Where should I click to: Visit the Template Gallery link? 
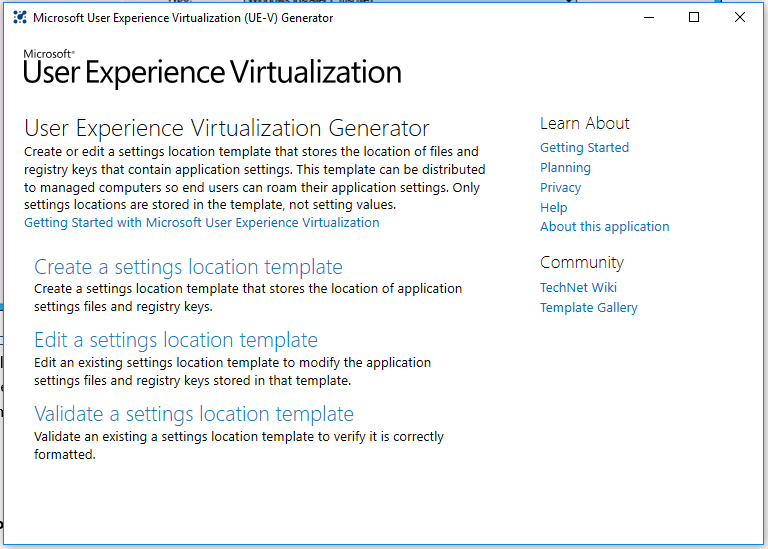tap(589, 308)
